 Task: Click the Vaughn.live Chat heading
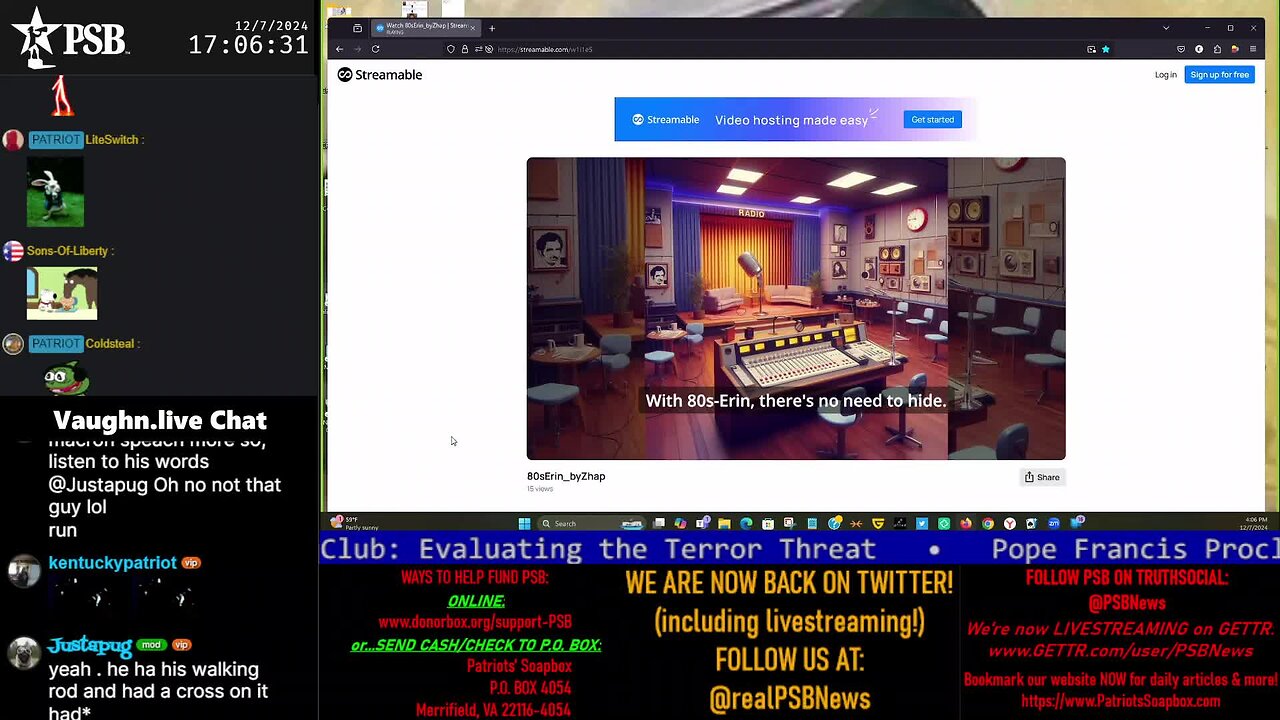[160, 420]
